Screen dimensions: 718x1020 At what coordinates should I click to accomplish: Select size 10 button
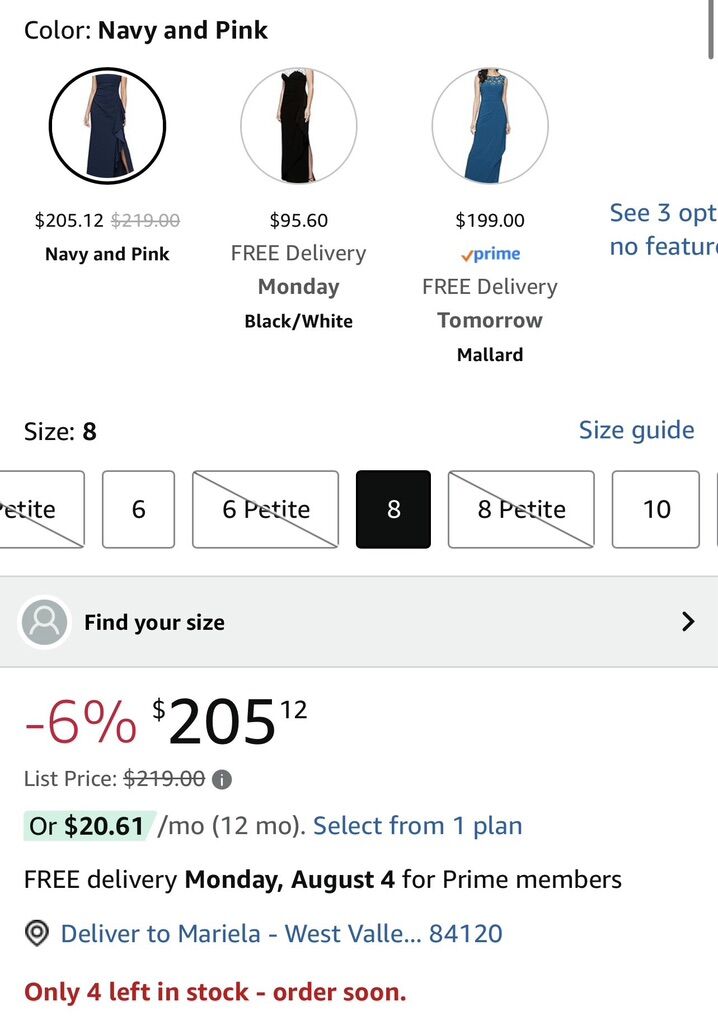[x=656, y=509]
